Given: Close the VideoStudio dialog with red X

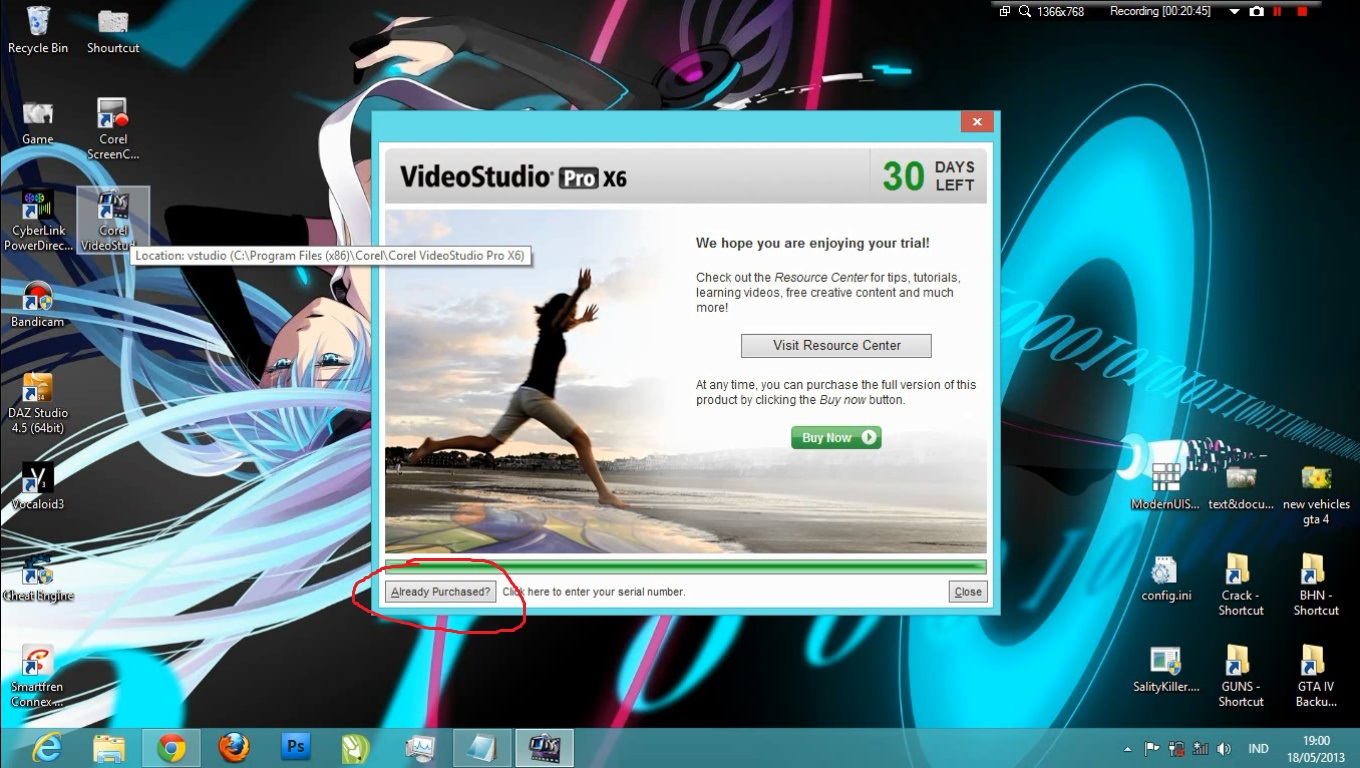Looking at the screenshot, I should coord(976,122).
